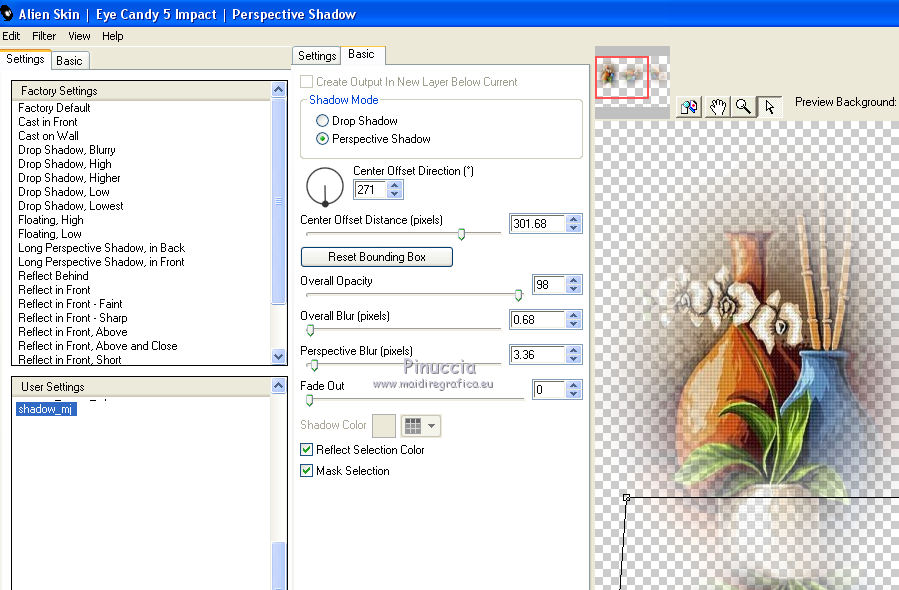Click the Center Offset Distance input field
The height and width of the screenshot is (590, 899).
pos(537,224)
